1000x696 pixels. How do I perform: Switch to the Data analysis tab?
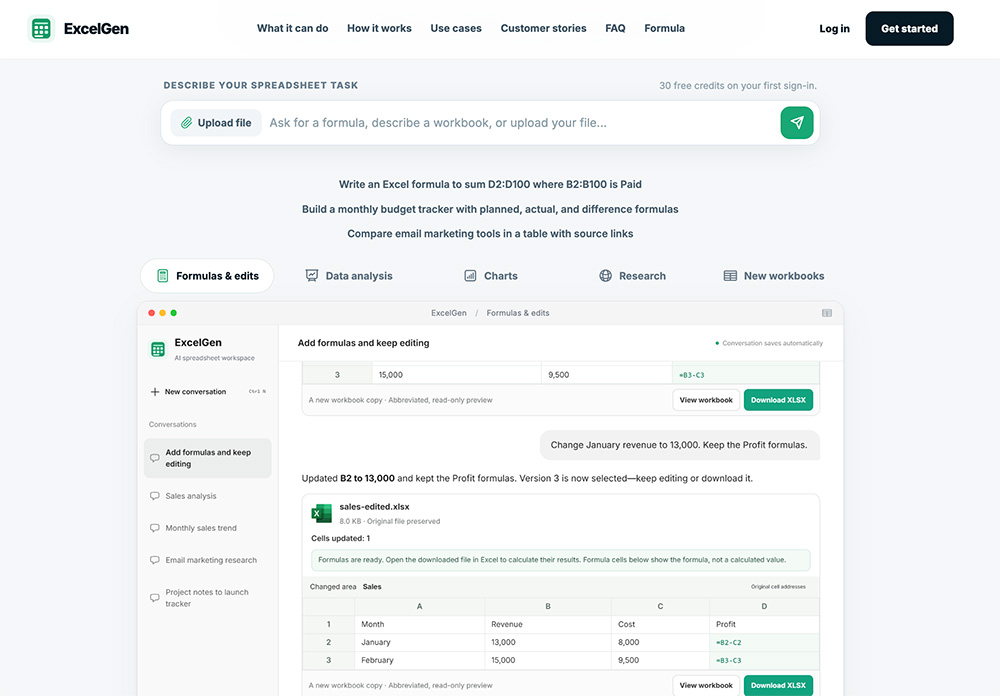pyautogui.click(x=349, y=276)
